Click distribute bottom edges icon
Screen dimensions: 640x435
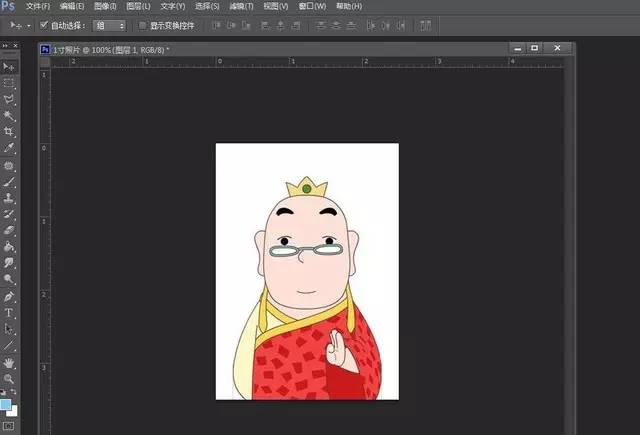351,26
